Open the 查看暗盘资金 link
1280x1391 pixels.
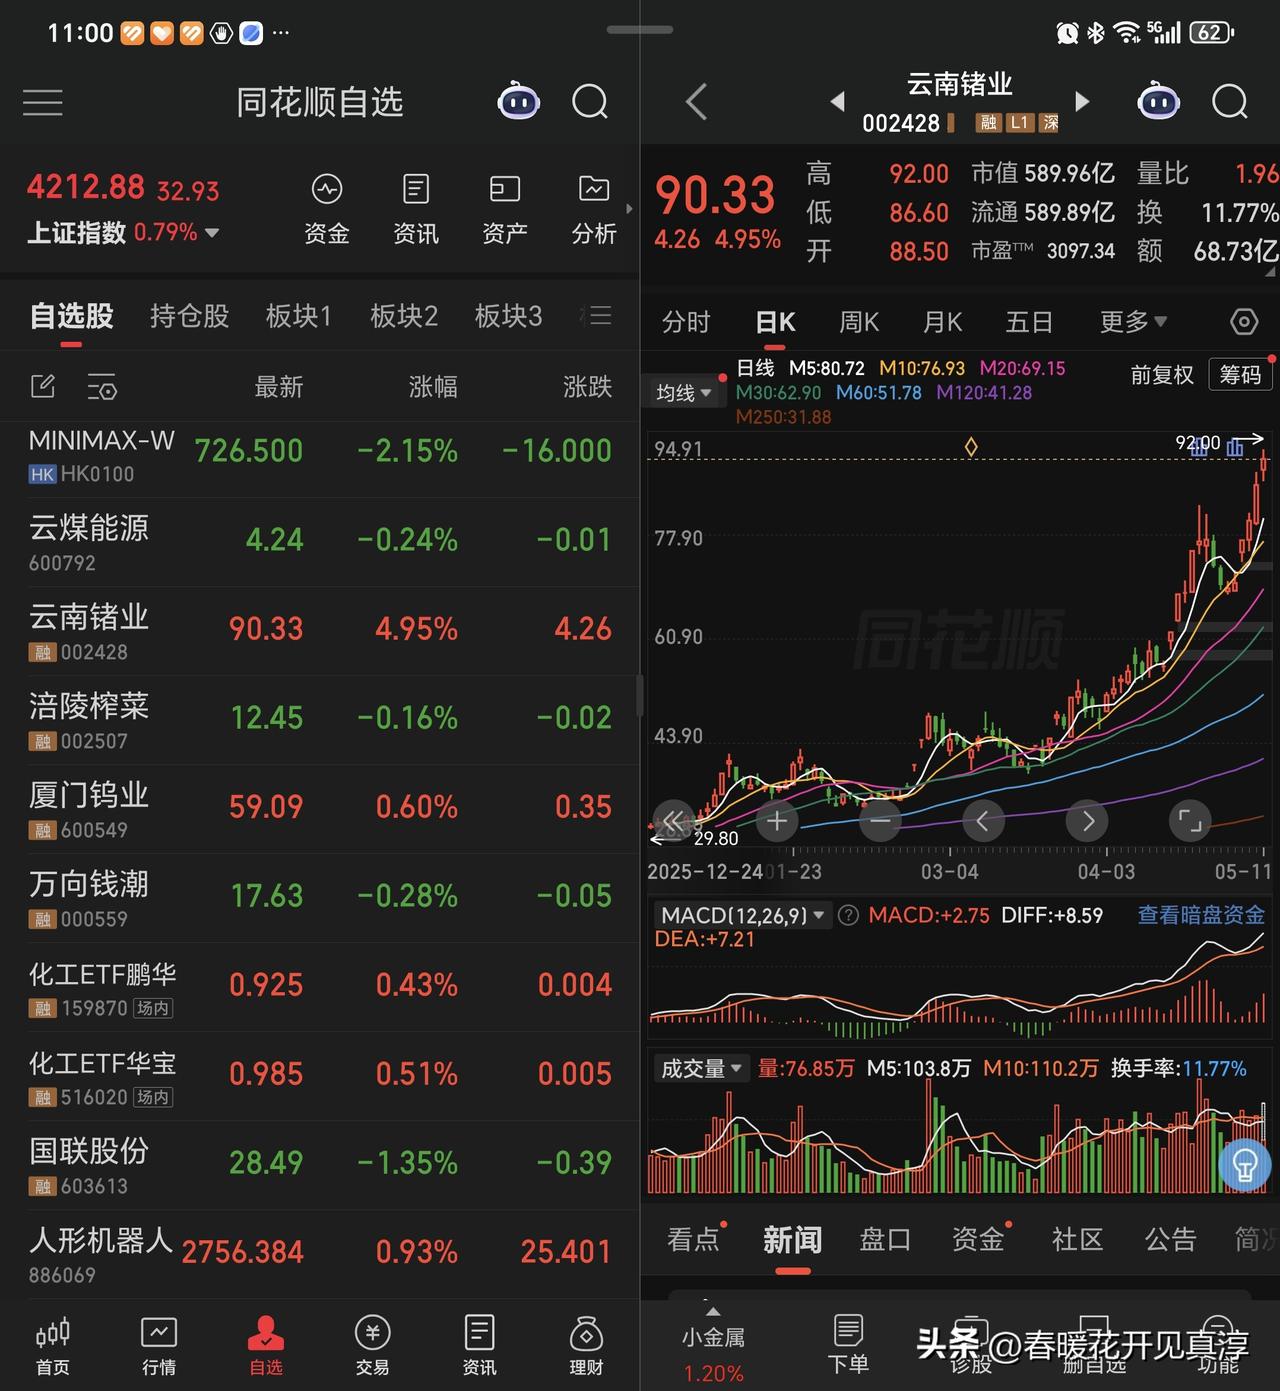tap(1201, 915)
